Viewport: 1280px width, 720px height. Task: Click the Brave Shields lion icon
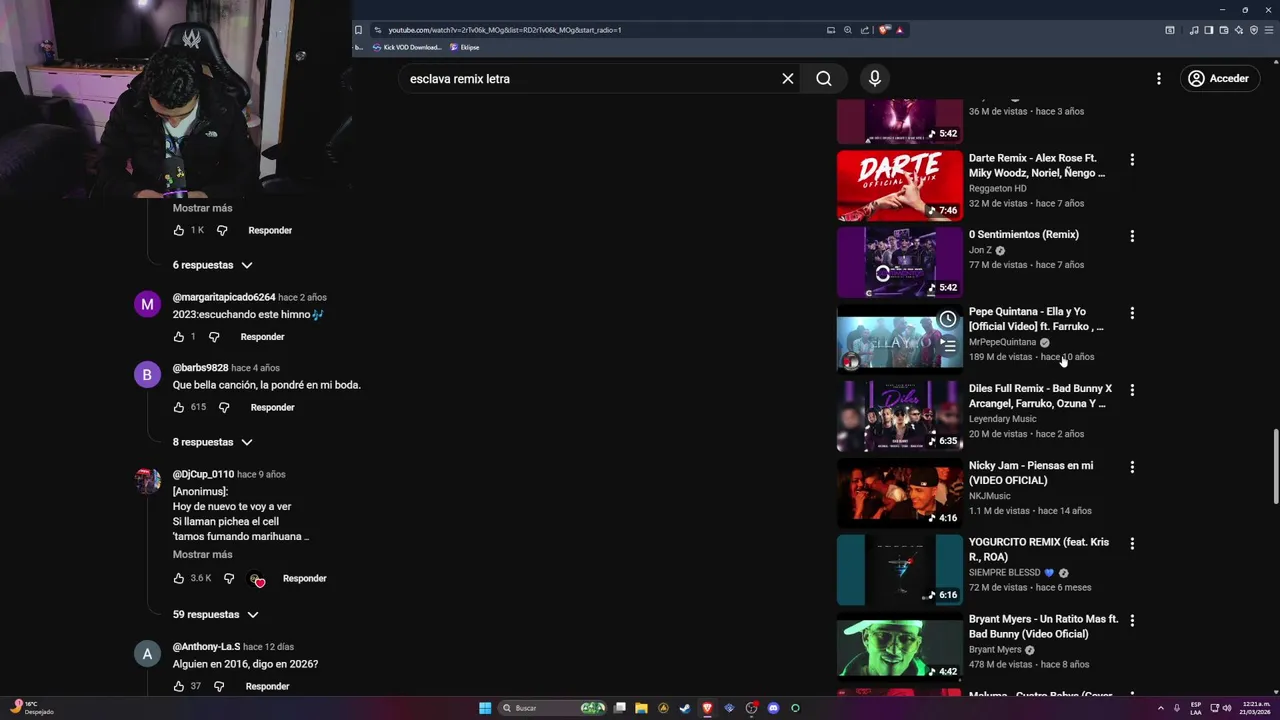885,30
